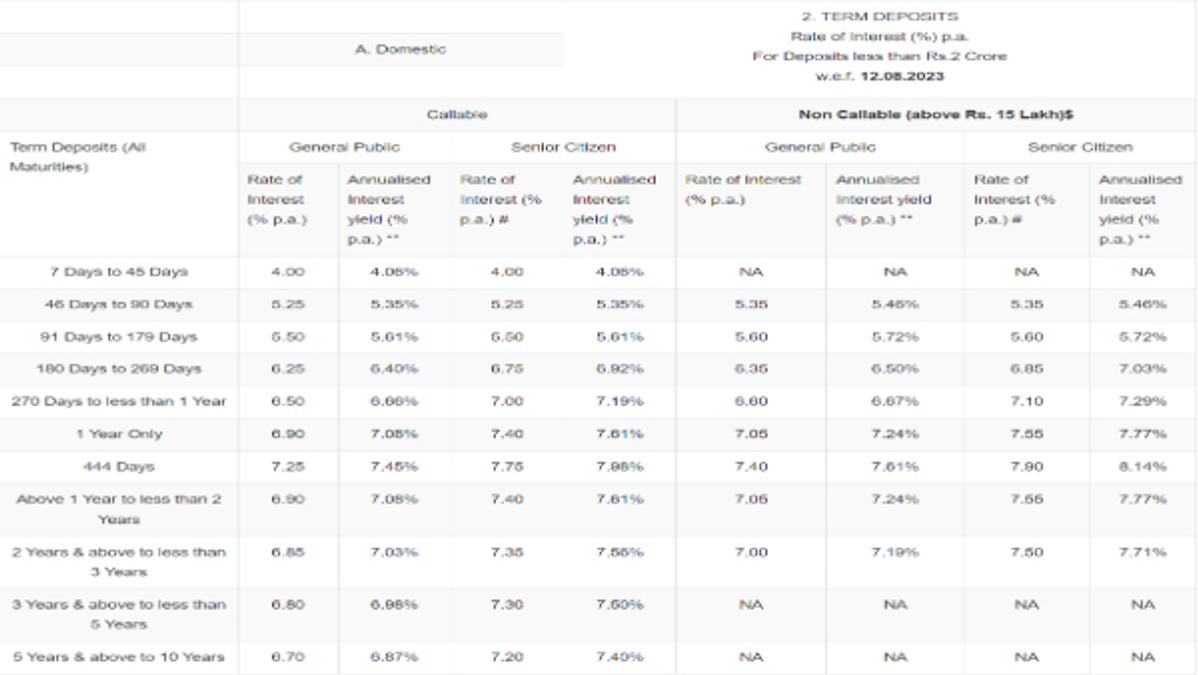Click 7.30 in the 3 Years & above row

click(x=507, y=604)
